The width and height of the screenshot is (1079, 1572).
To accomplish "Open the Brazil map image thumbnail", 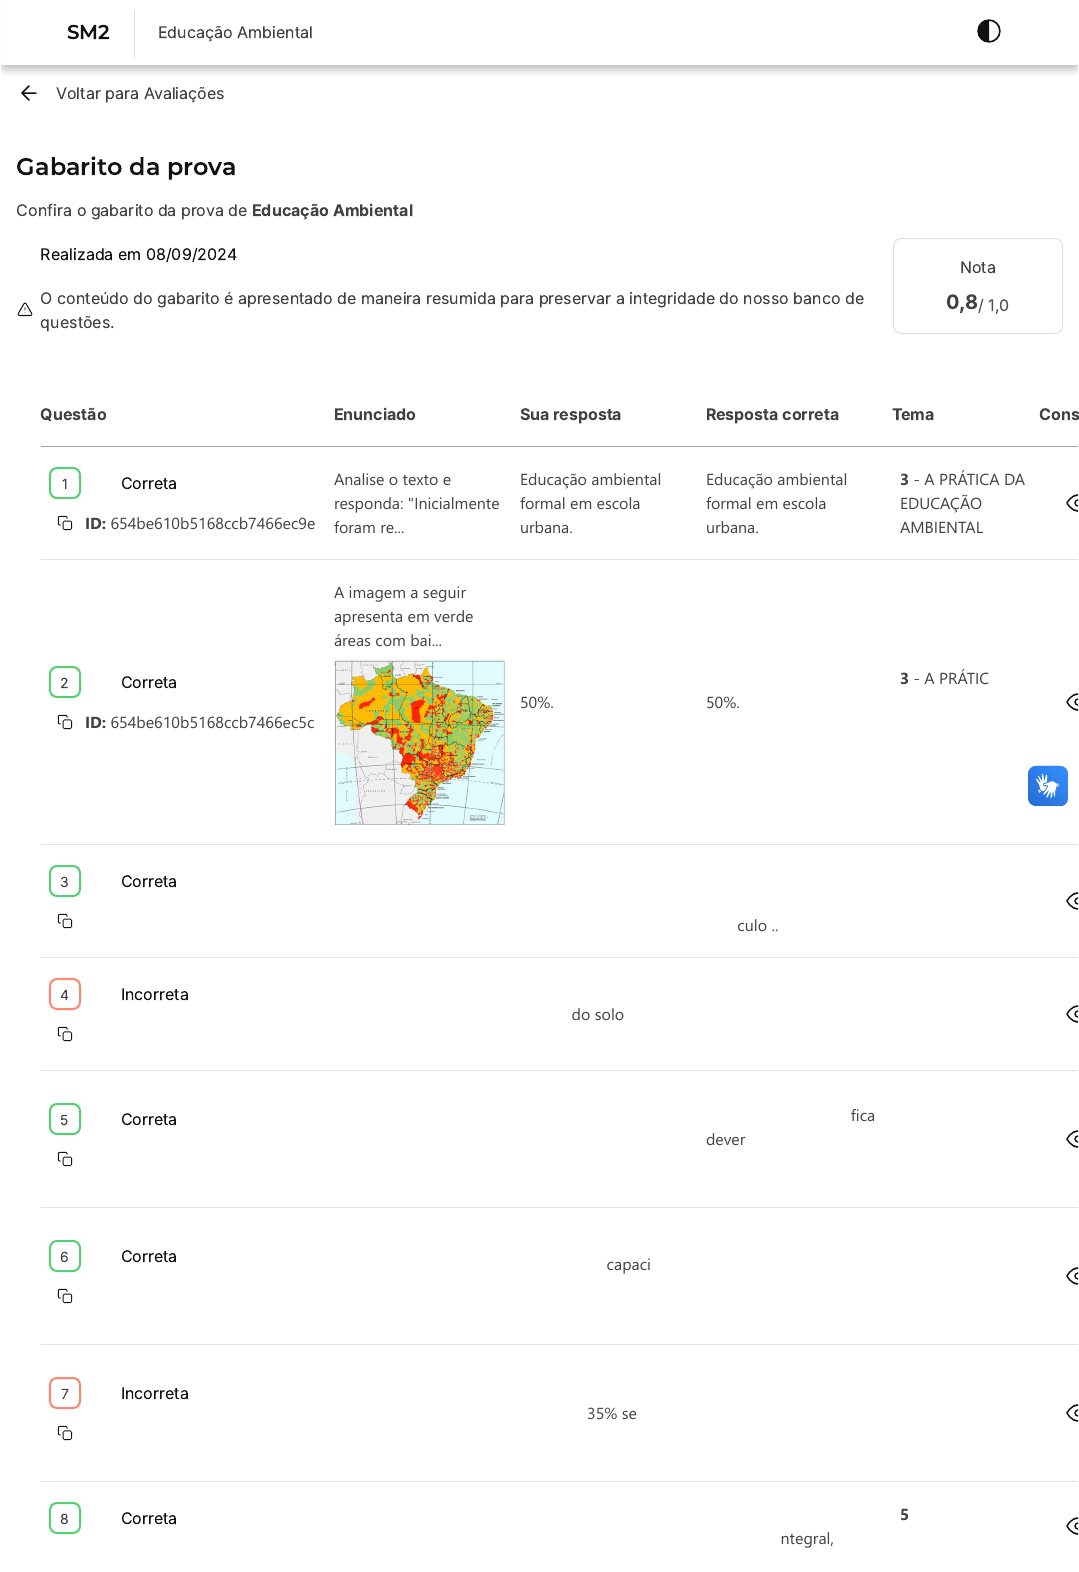I will 419,743.
